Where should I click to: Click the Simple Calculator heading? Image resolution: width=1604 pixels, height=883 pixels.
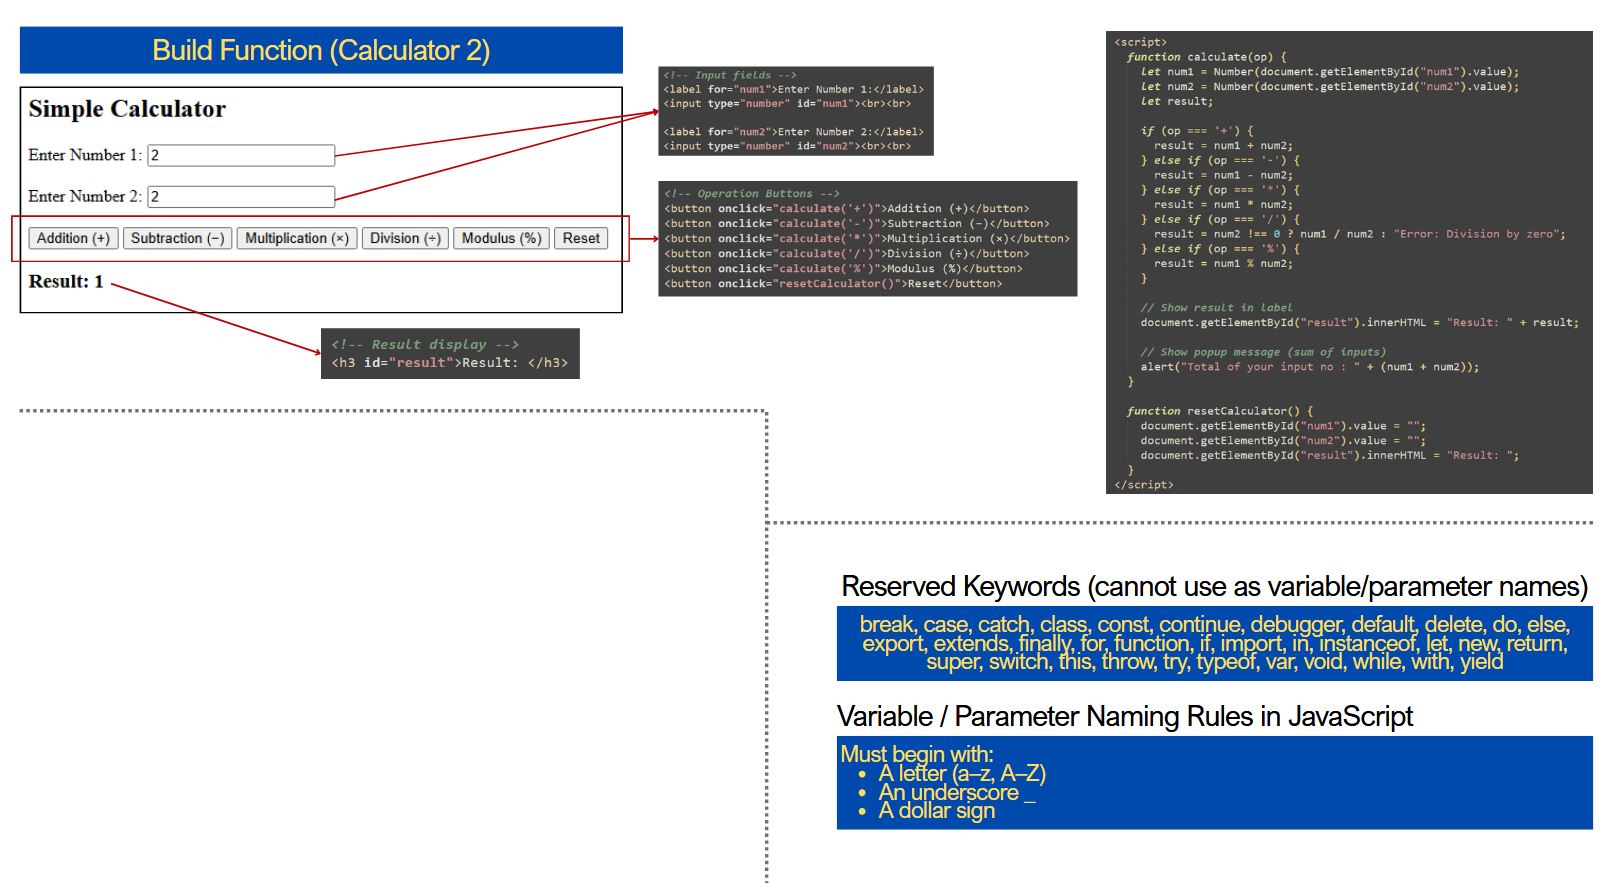(x=127, y=109)
